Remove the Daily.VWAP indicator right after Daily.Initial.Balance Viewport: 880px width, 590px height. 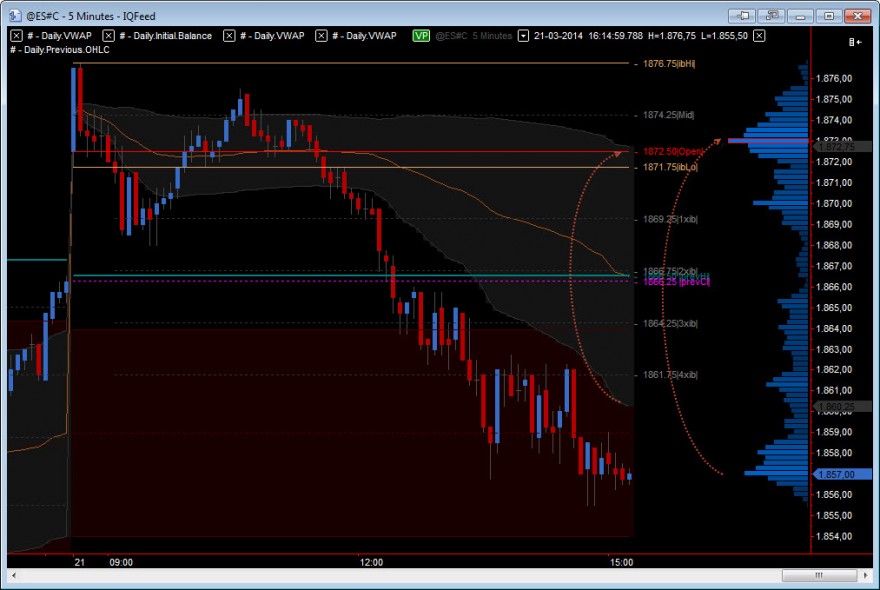(x=229, y=36)
